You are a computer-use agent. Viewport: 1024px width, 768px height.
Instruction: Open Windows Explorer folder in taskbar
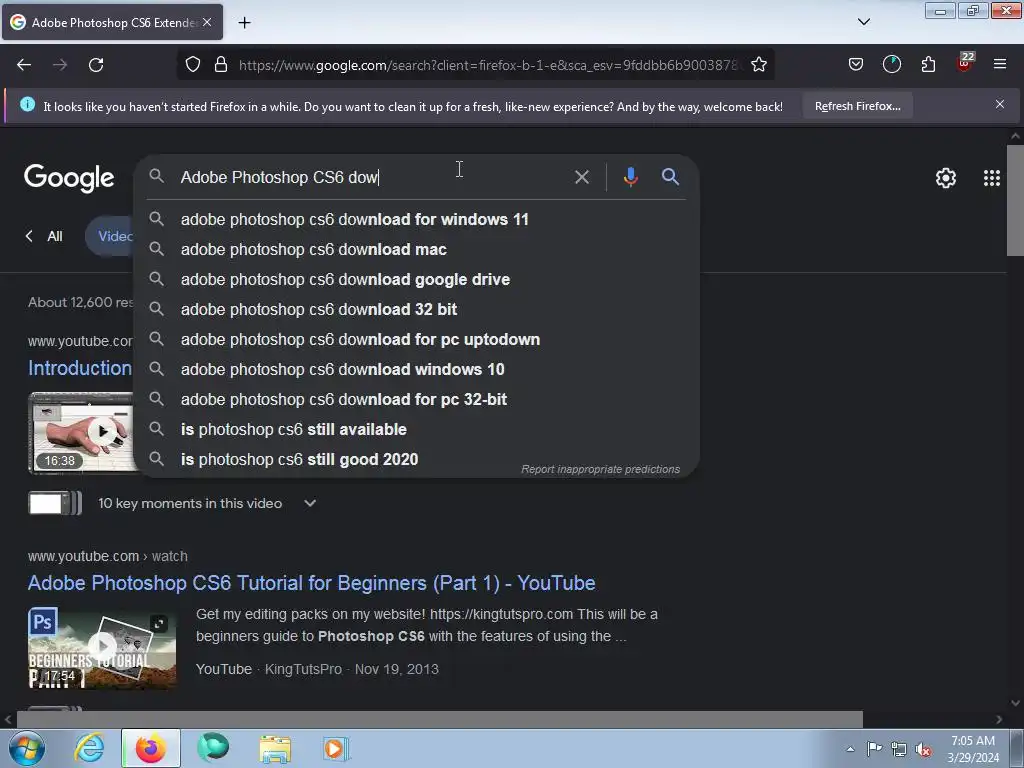[x=275, y=748]
